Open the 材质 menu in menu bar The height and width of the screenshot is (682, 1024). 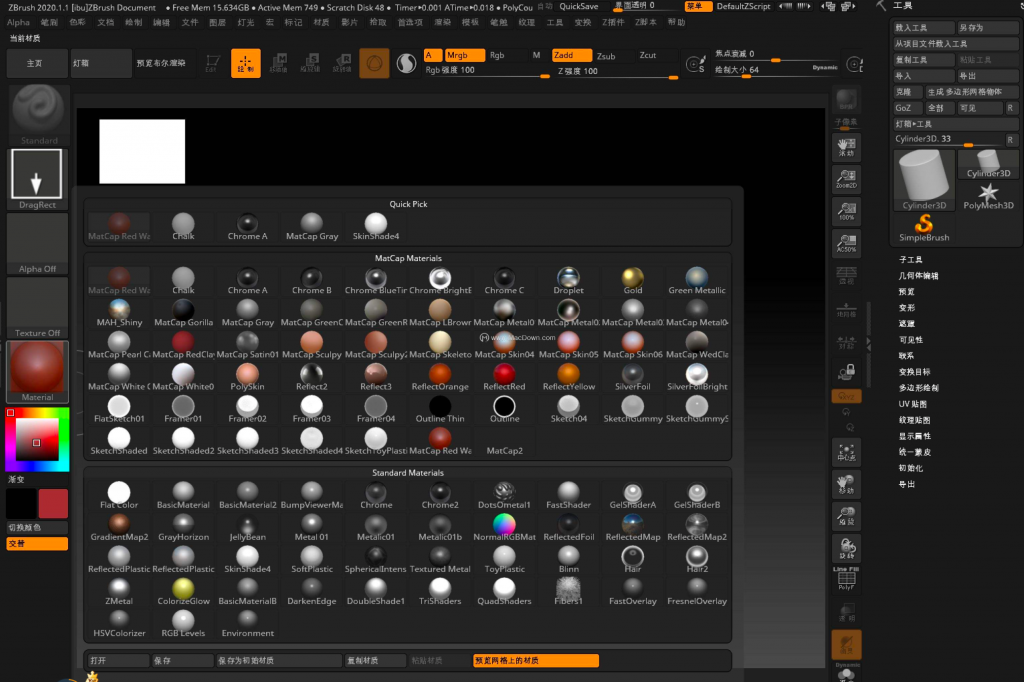tap(321, 22)
